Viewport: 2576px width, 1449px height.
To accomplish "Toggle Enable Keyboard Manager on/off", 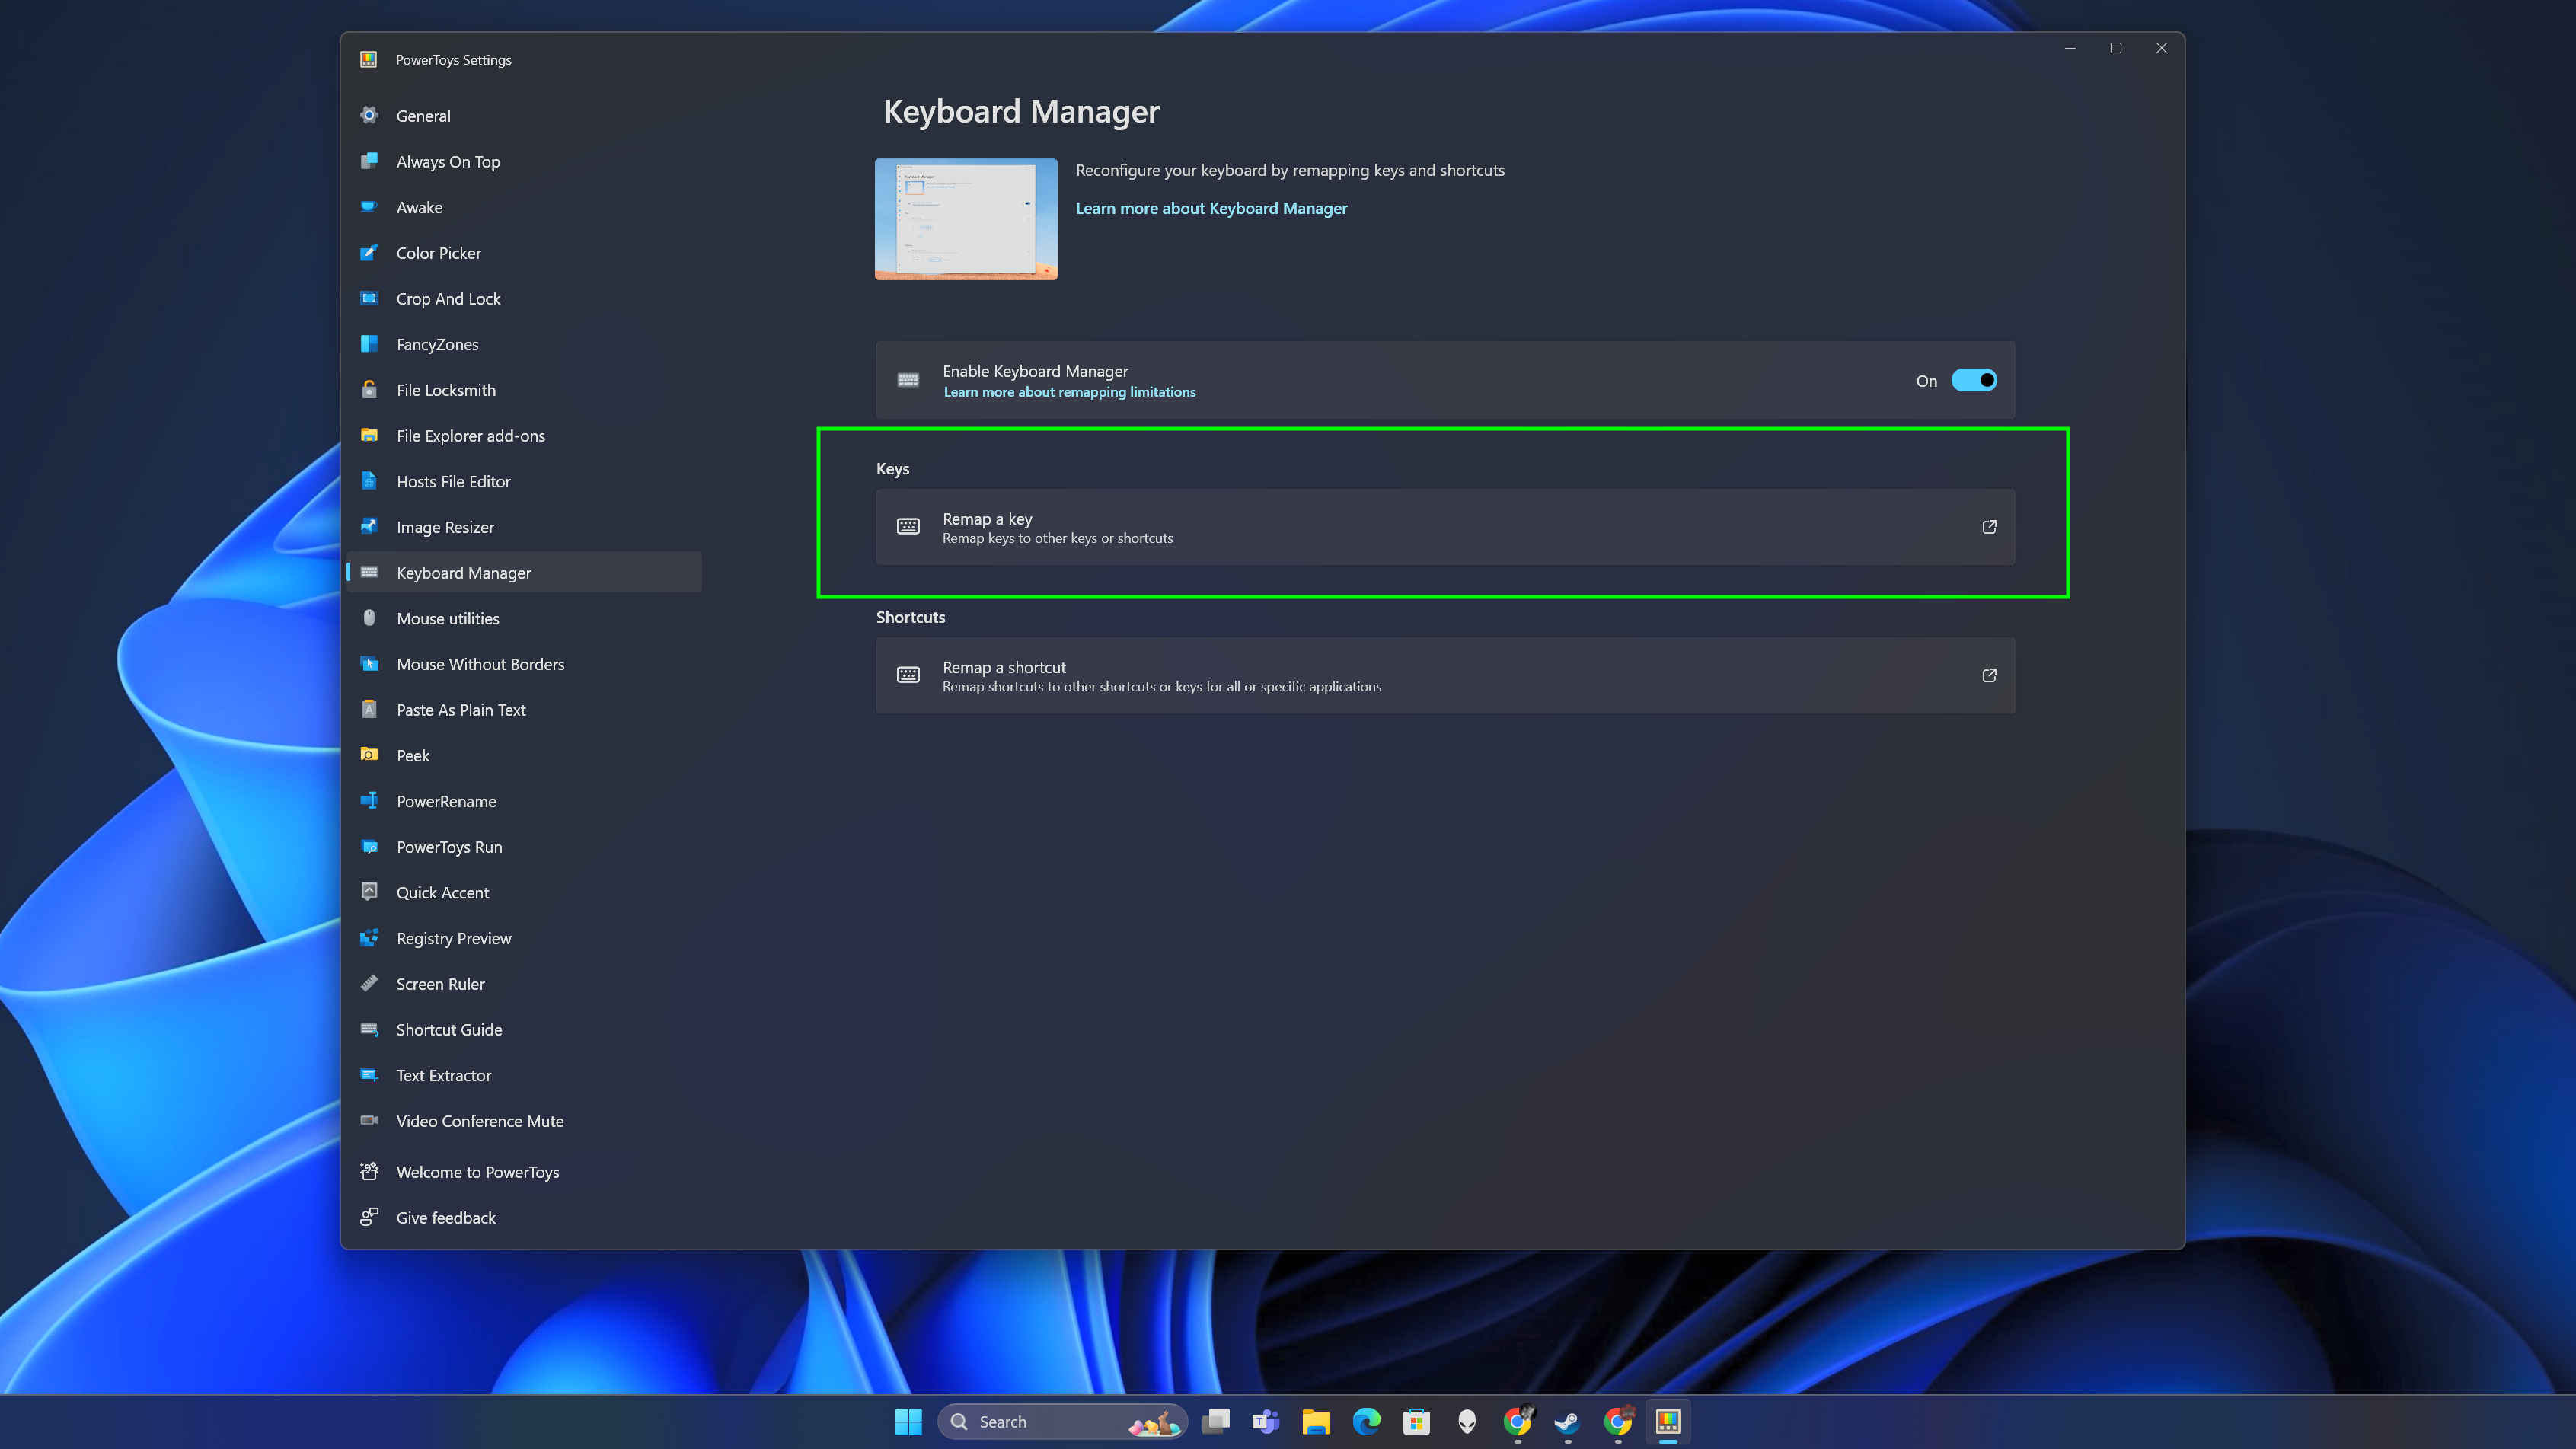I will 1974,378.
